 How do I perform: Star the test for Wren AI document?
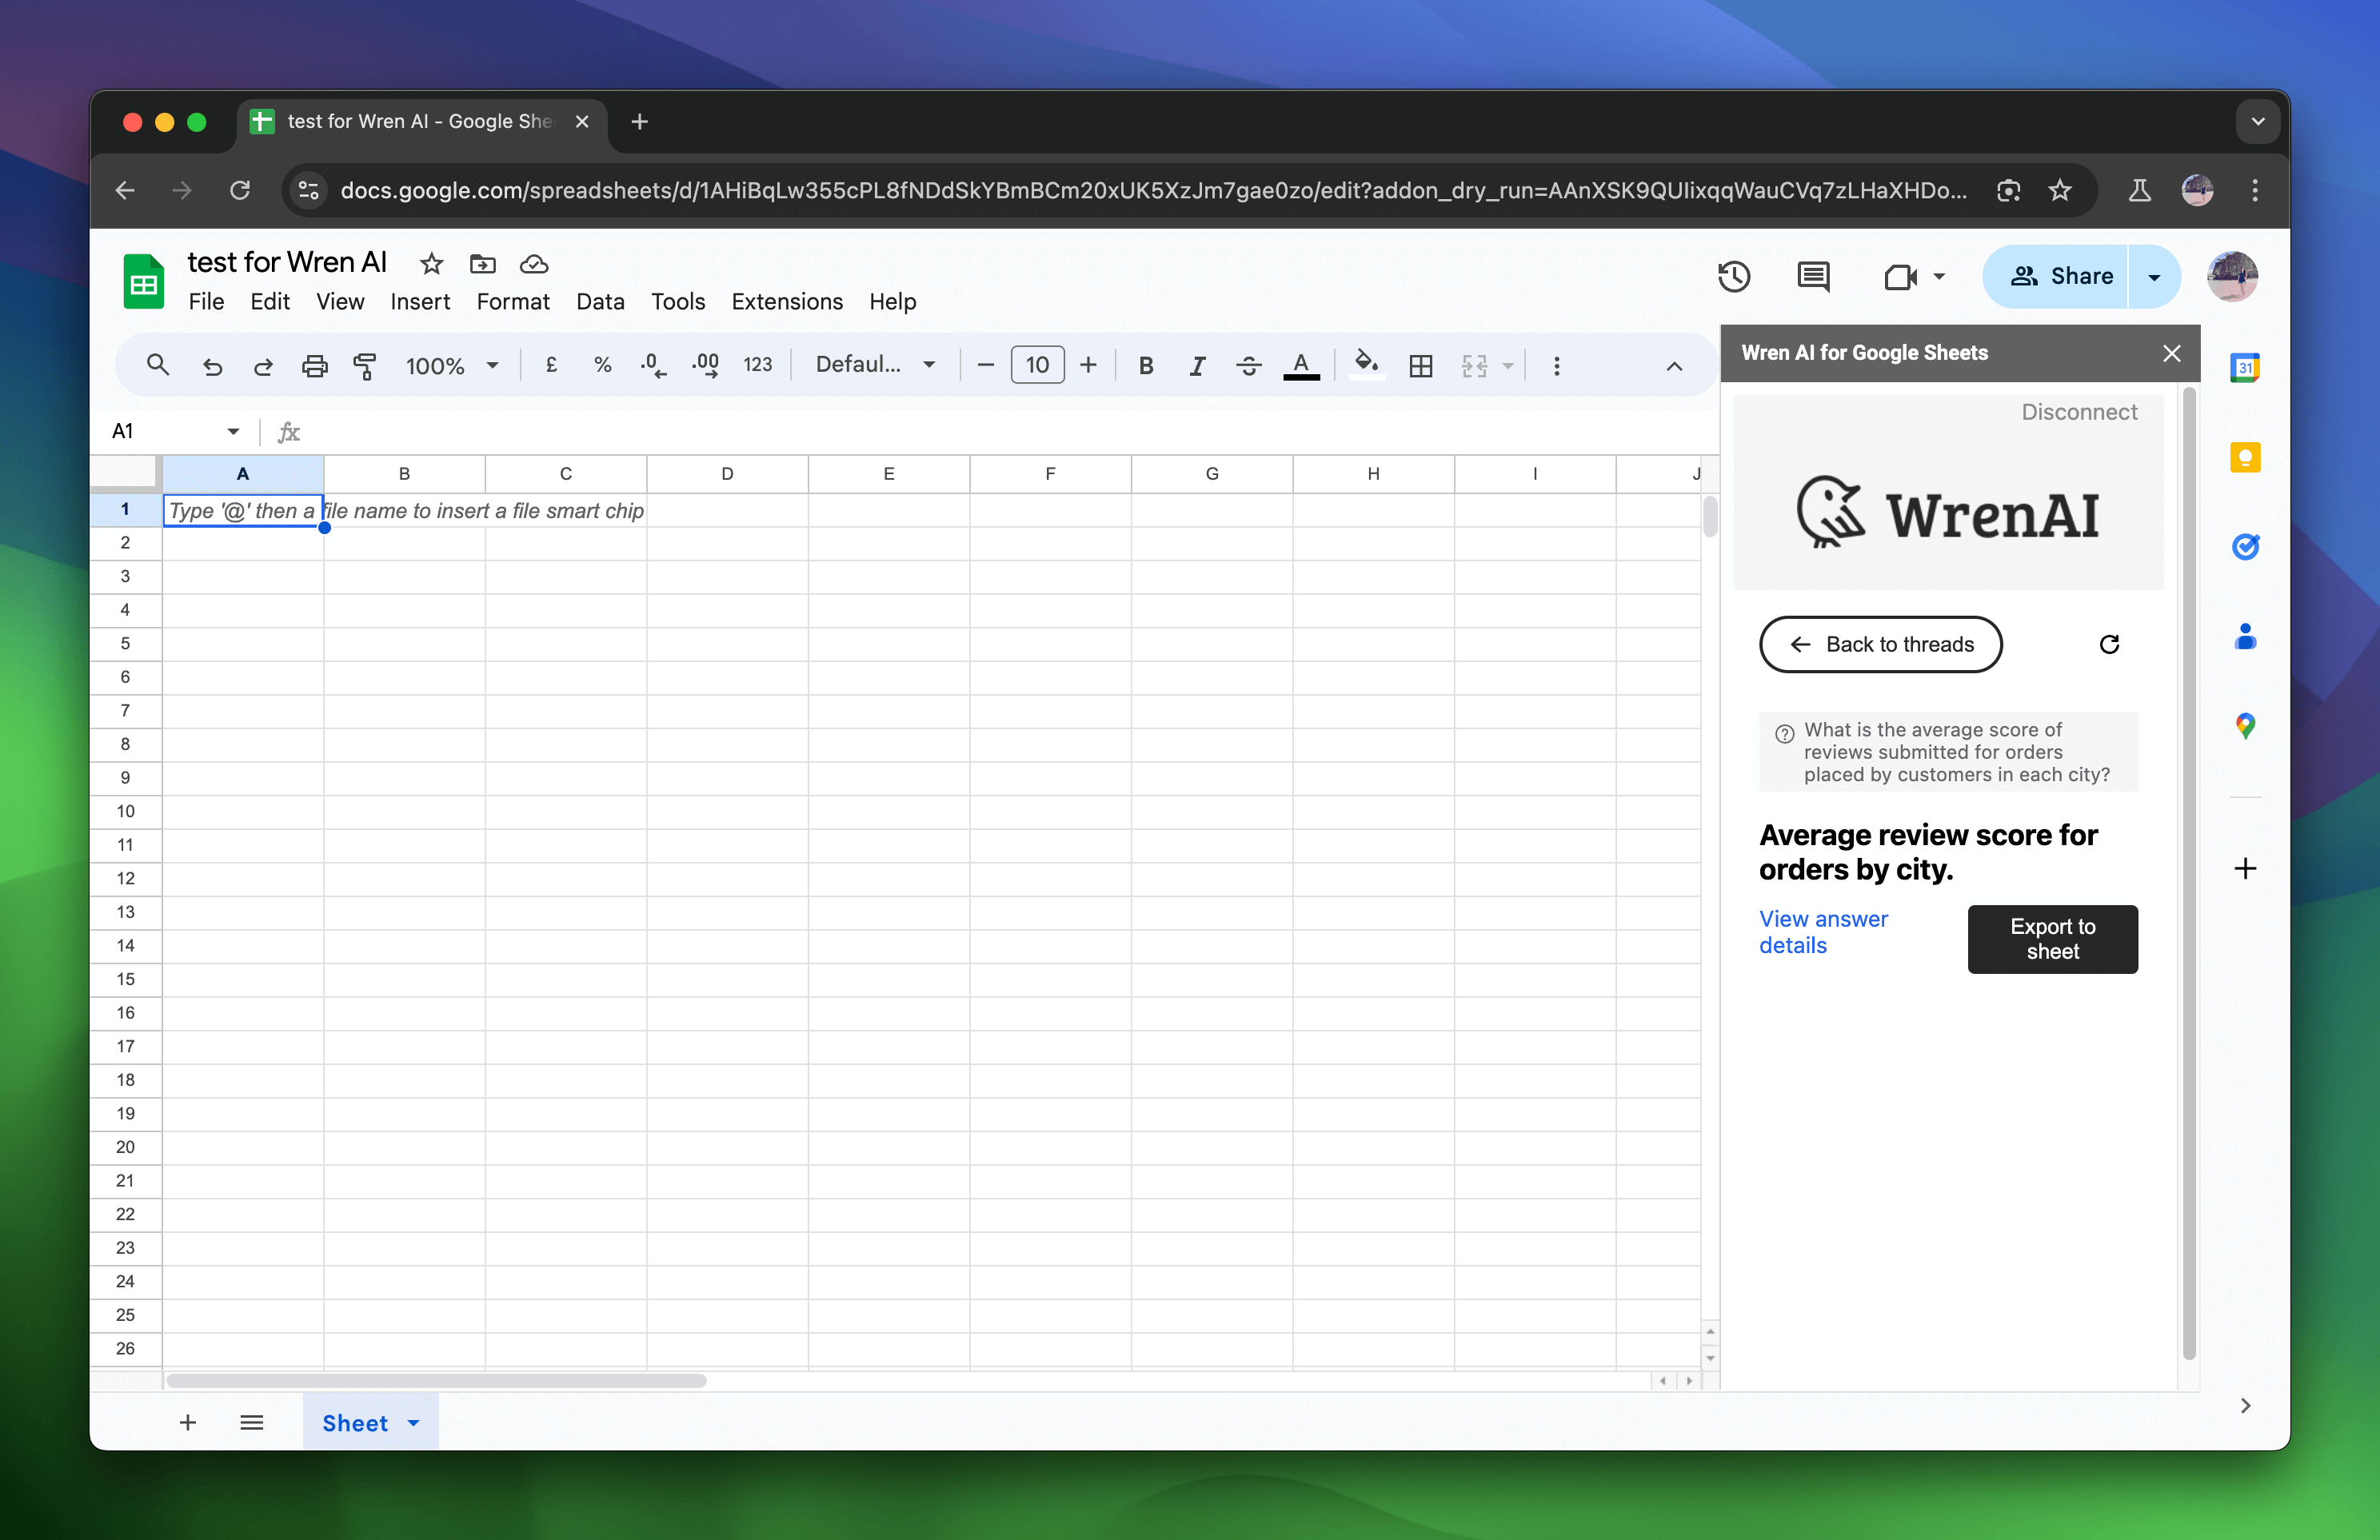(431, 263)
